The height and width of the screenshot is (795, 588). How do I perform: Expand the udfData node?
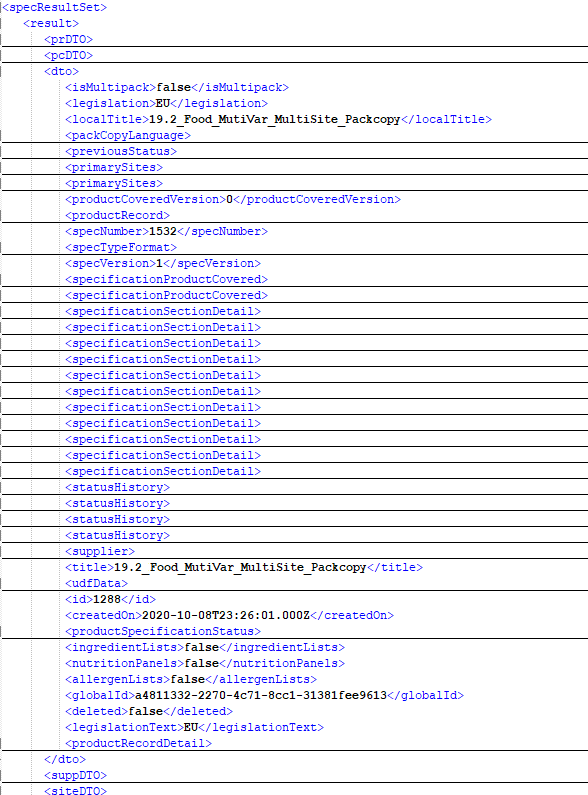[96, 584]
